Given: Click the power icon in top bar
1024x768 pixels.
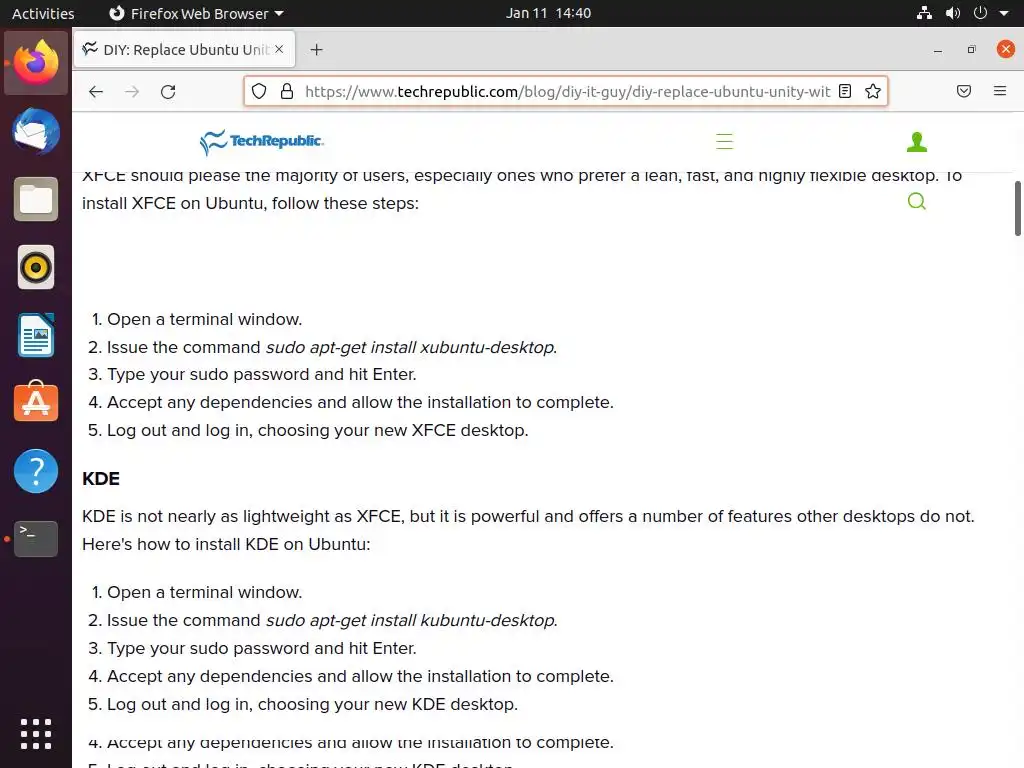Looking at the screenshot, I should [980, 13].
